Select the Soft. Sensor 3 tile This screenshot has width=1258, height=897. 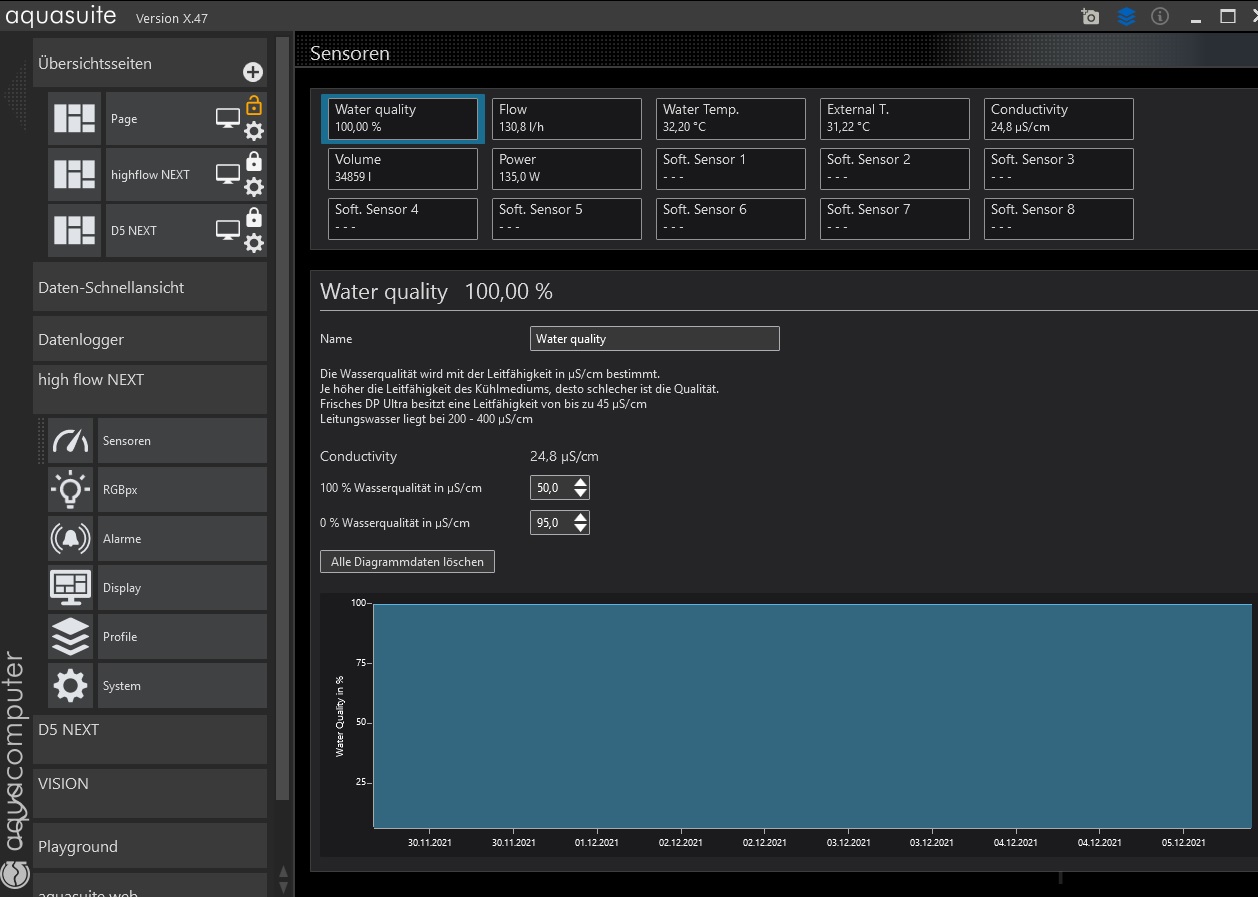(1059, 169)
